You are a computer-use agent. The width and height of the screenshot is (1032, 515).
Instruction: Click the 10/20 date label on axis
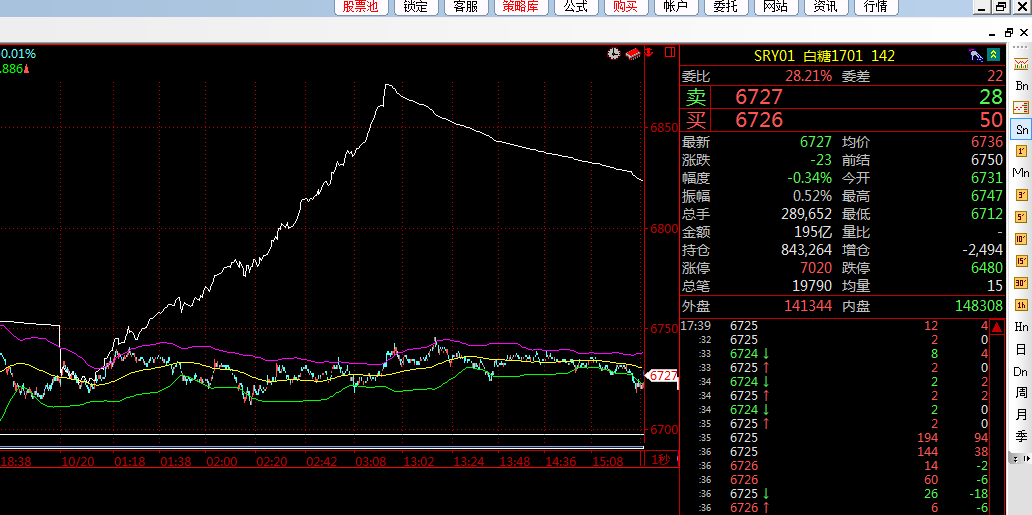[x=77, y=461]
